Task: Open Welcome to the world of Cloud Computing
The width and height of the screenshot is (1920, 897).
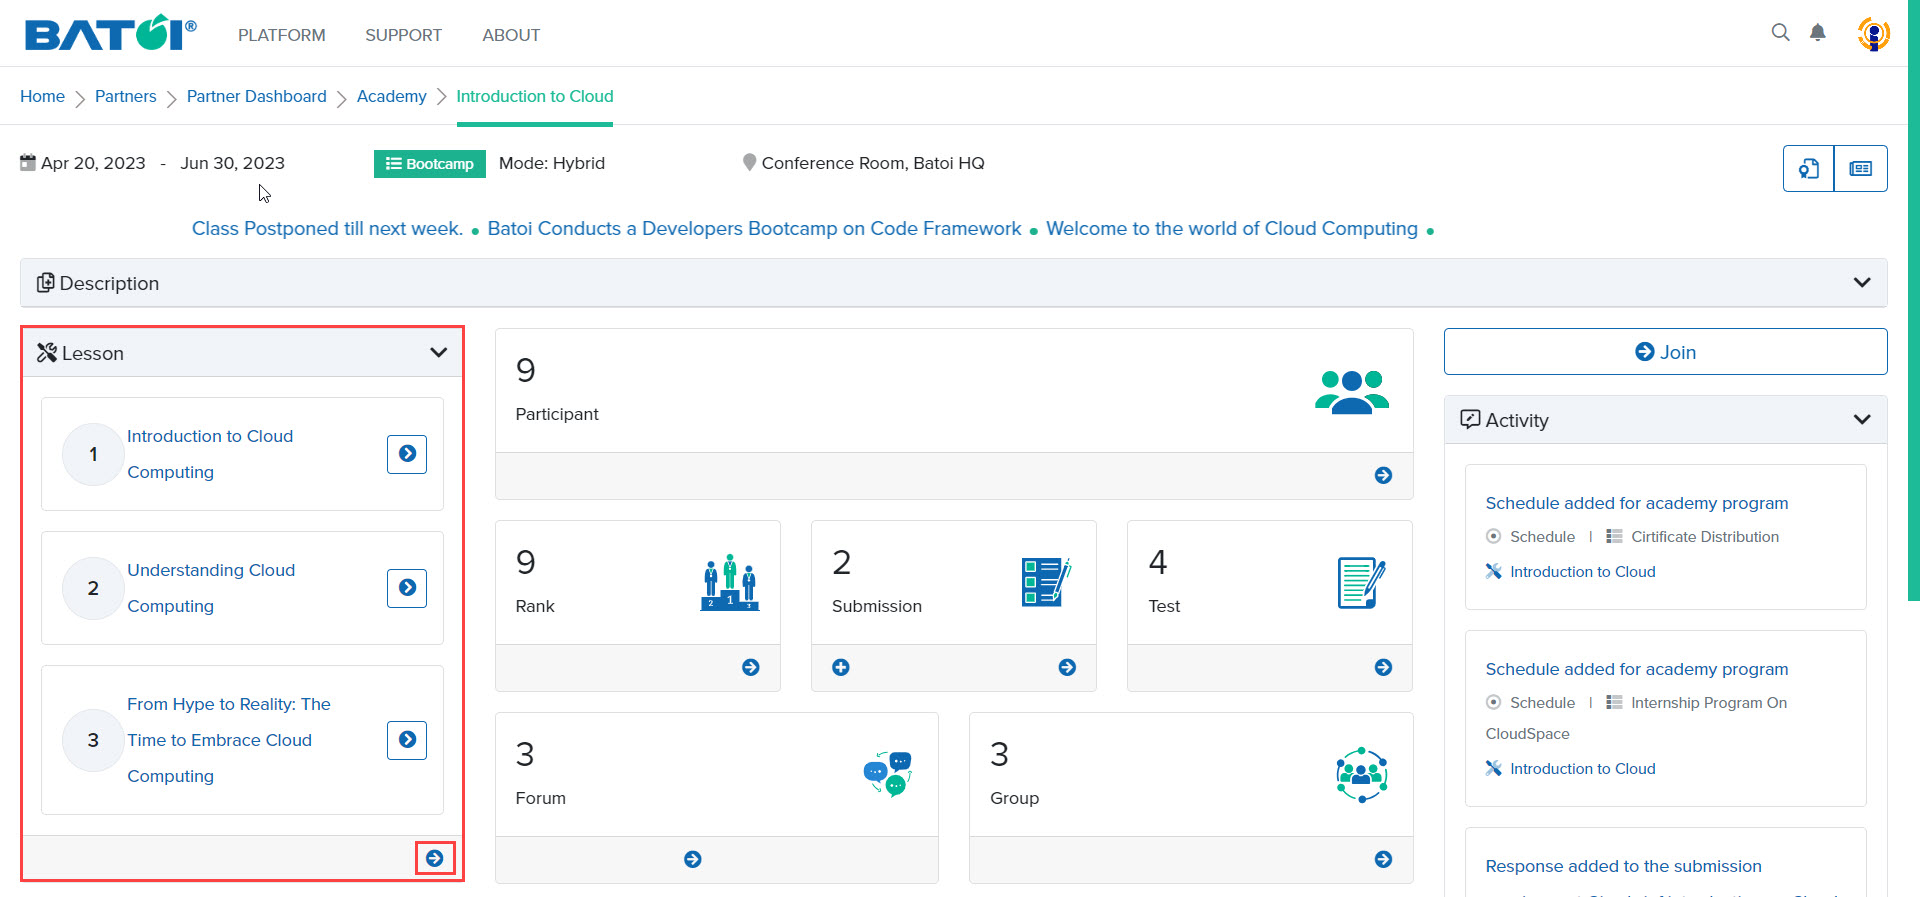Action: (1232, 228)
